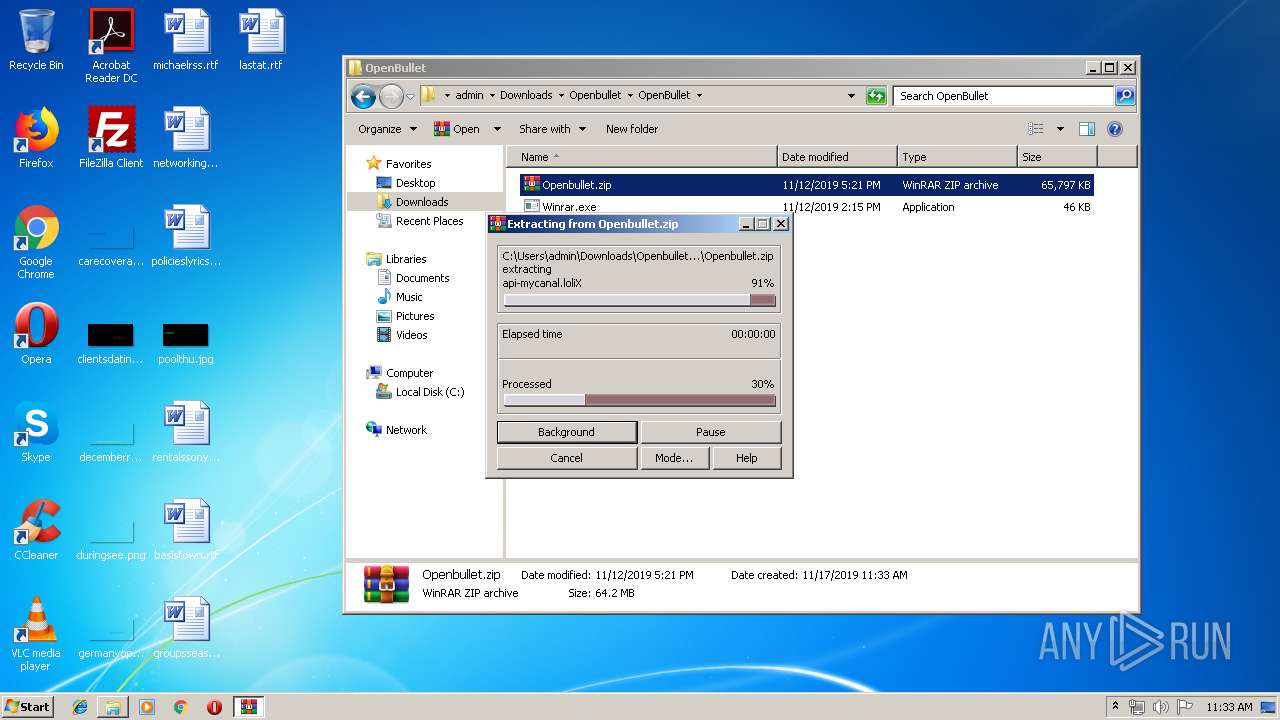Sort files by Size column
The image size is (1280, 720).
[1057, 157]
